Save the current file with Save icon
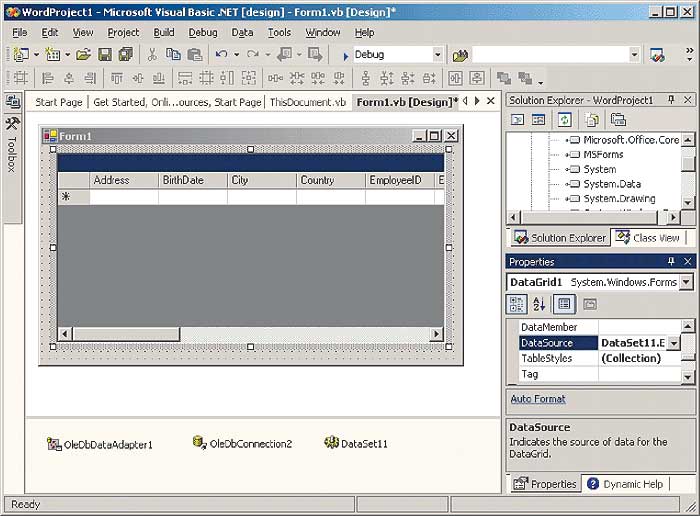700x516 pixels. [x=105, y=54]
